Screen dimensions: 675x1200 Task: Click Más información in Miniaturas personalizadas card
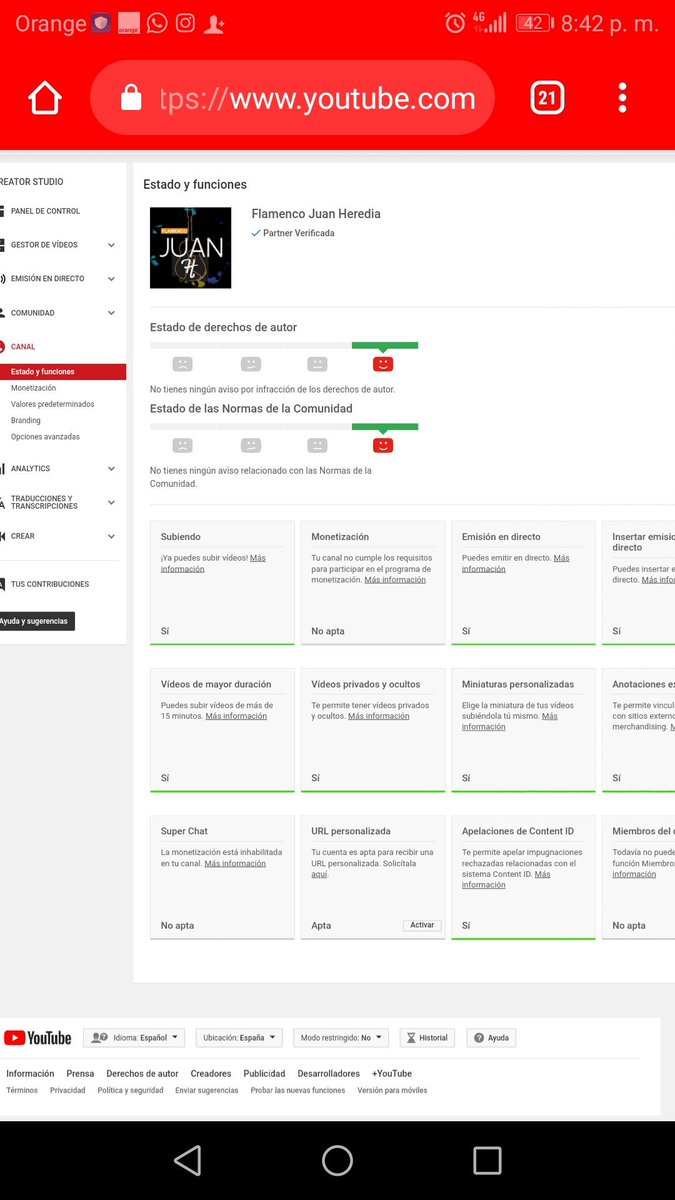tap(510, 721)
